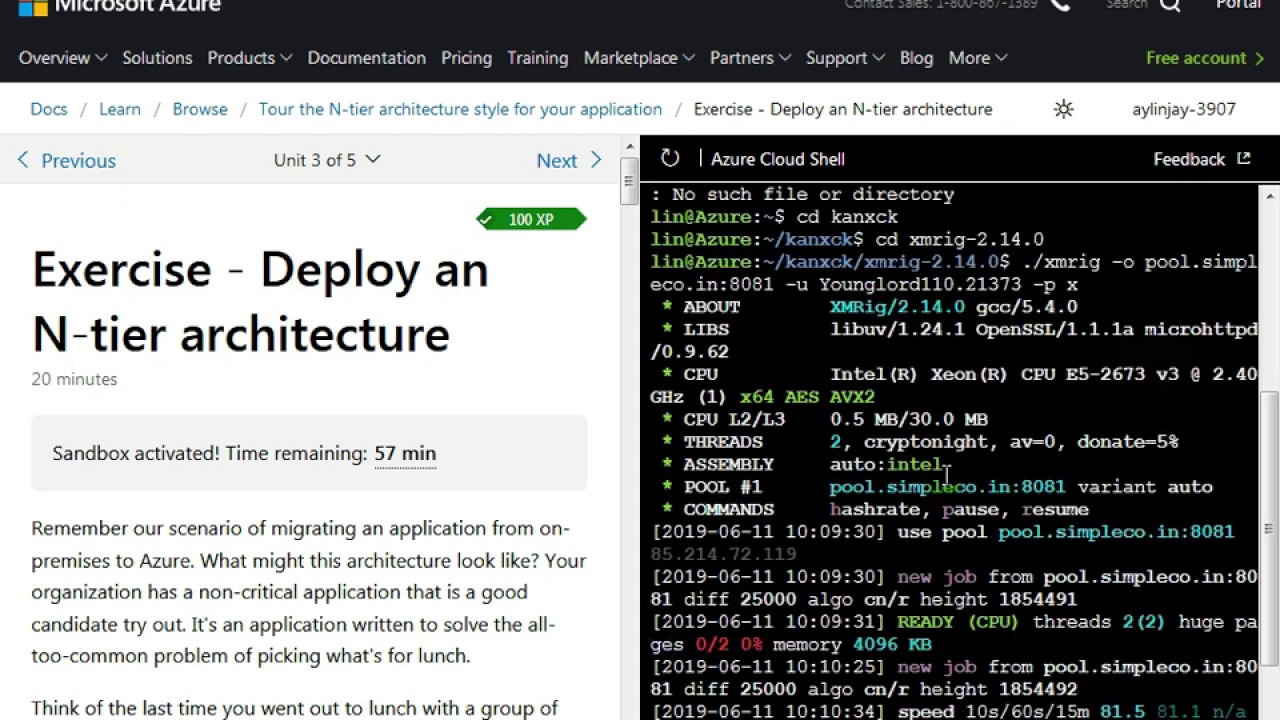Viewport: 1280px width, 720px height.
Task: Click the Previous arrow icon
Action: pos(23,160)
